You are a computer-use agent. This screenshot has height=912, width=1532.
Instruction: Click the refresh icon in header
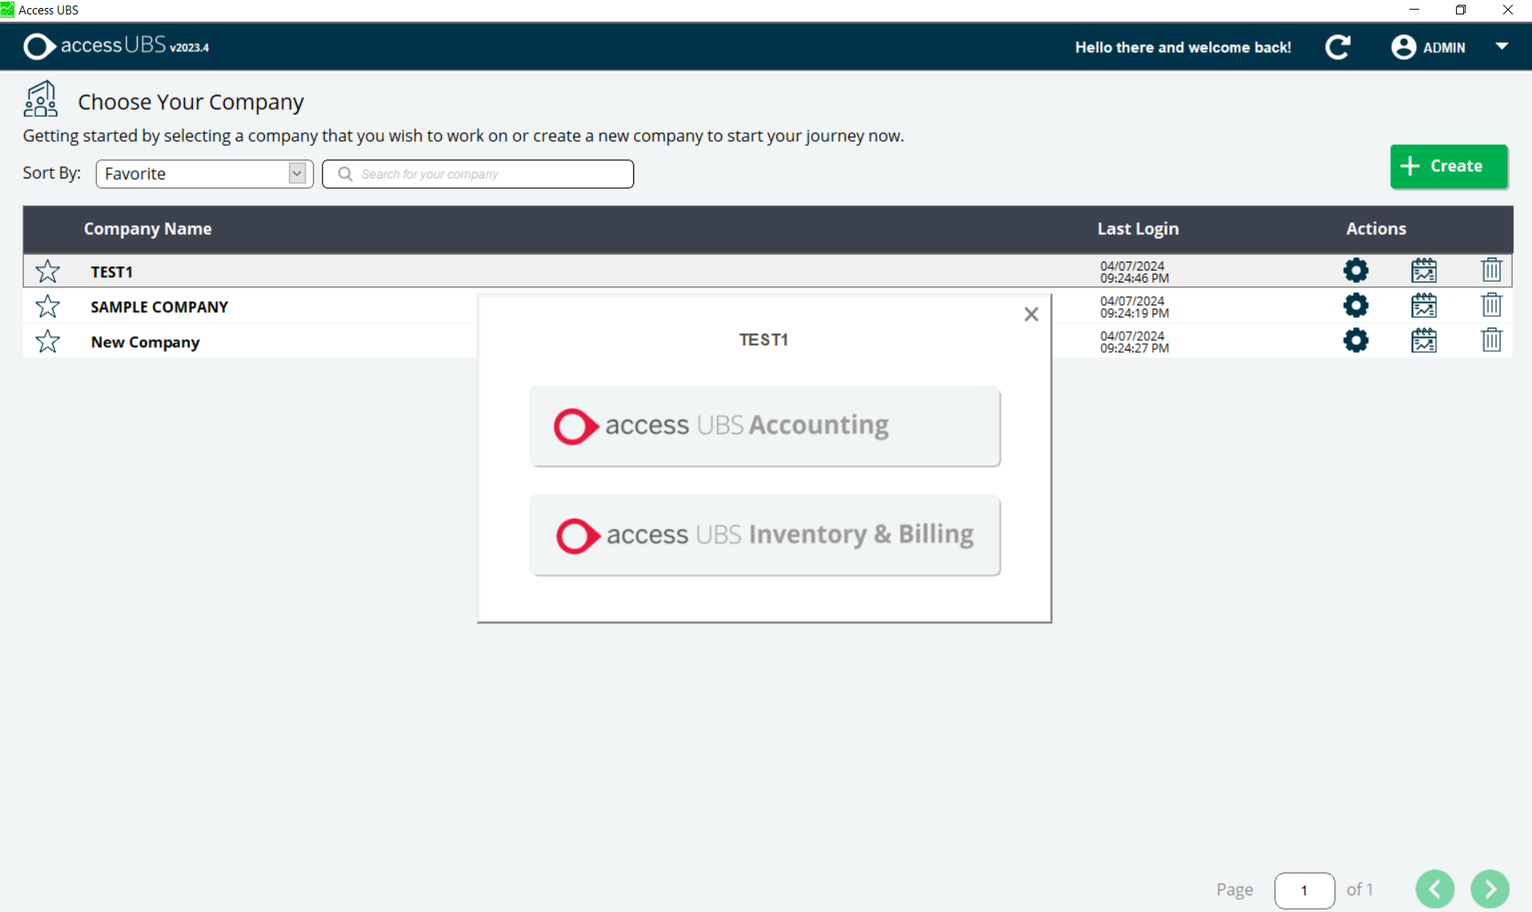[x=1337, y=47]
